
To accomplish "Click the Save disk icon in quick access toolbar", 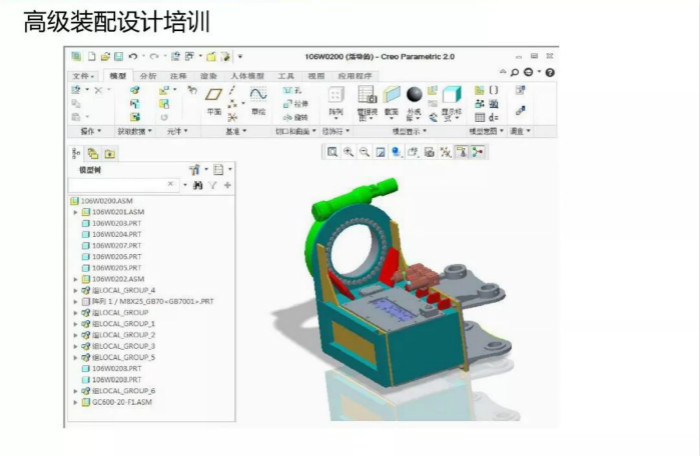I will [118, 56].
